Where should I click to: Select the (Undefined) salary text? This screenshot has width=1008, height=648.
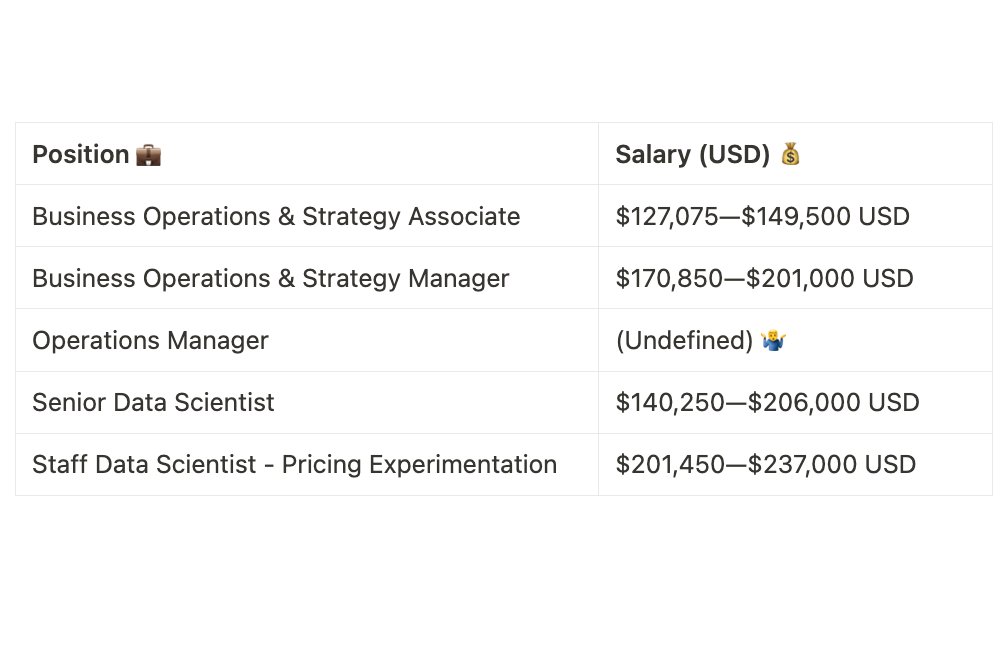pos(684,341)
